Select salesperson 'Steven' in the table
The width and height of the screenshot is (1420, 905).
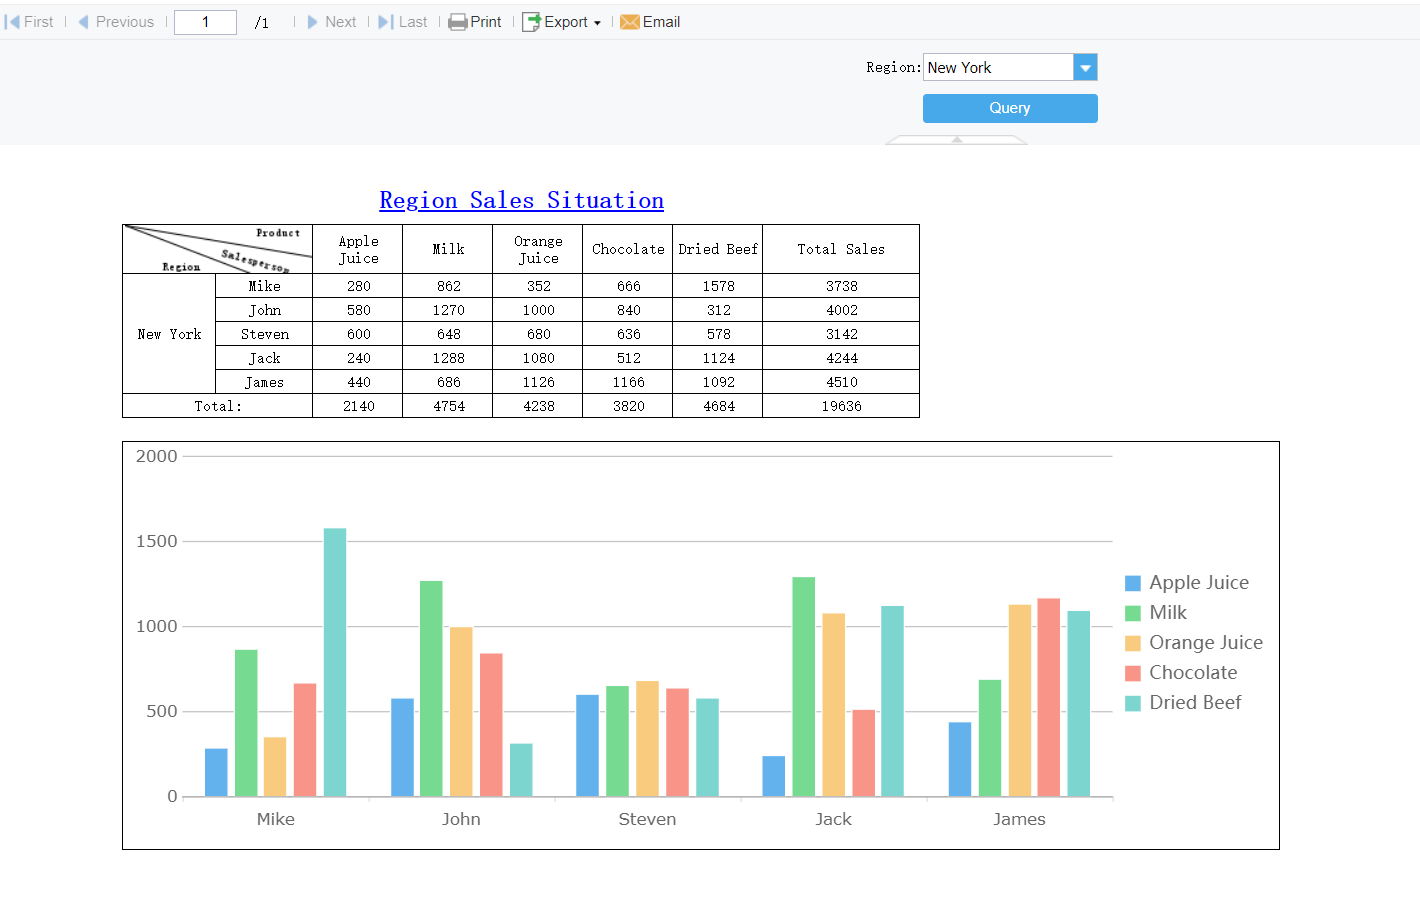[264, 334]
